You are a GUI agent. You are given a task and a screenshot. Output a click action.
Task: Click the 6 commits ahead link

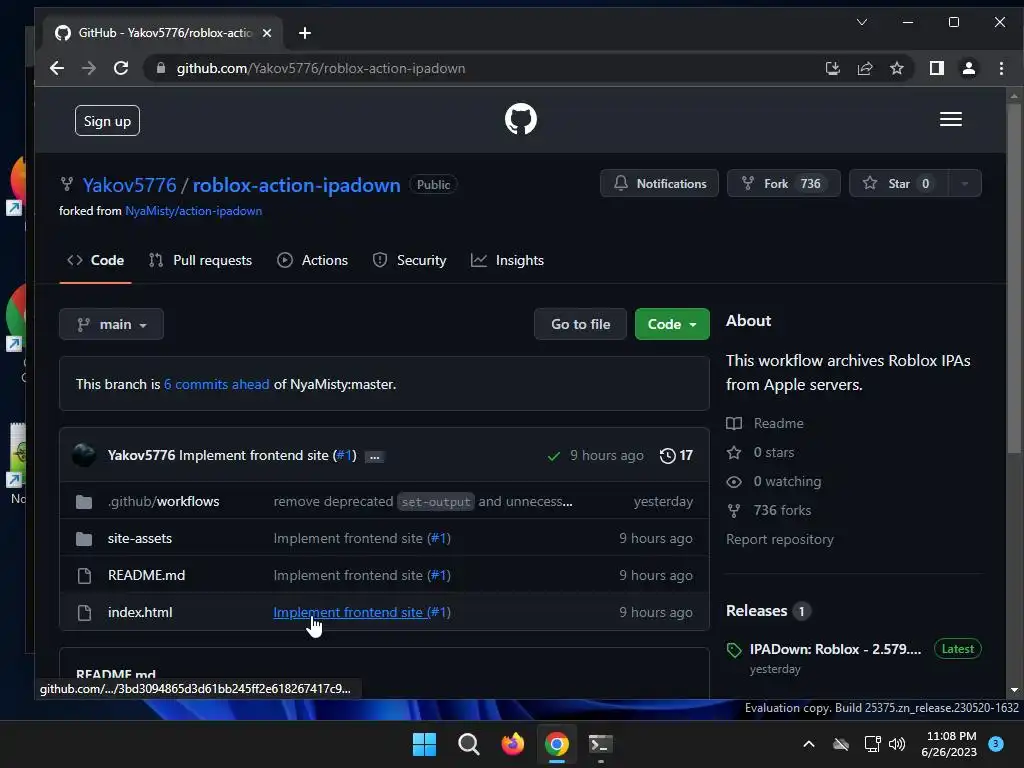(x=216, y=385)
